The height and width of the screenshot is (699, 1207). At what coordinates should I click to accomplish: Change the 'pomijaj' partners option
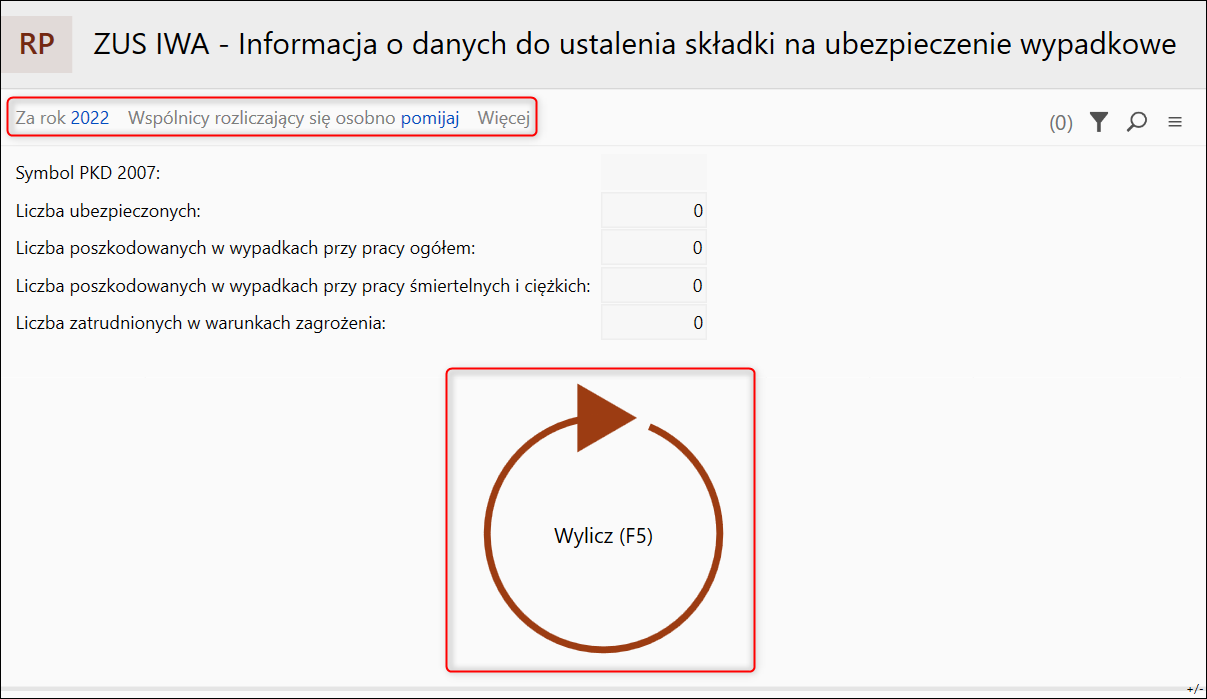[430, 118]
